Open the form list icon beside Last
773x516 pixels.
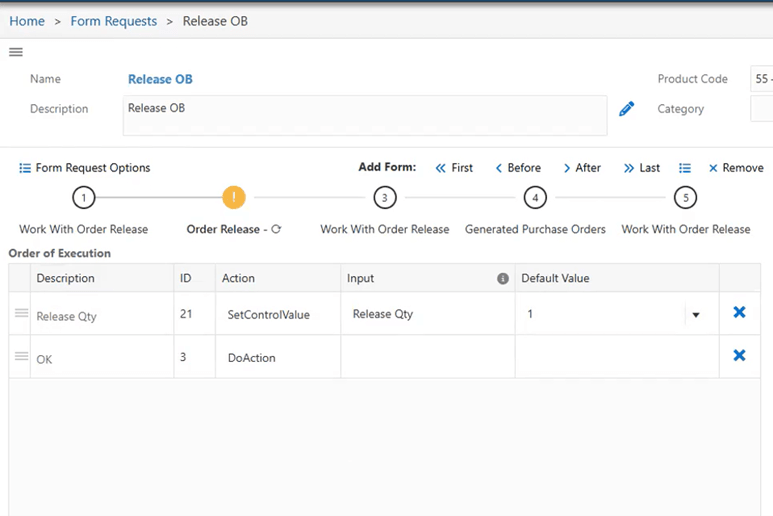tap(685, 168)
